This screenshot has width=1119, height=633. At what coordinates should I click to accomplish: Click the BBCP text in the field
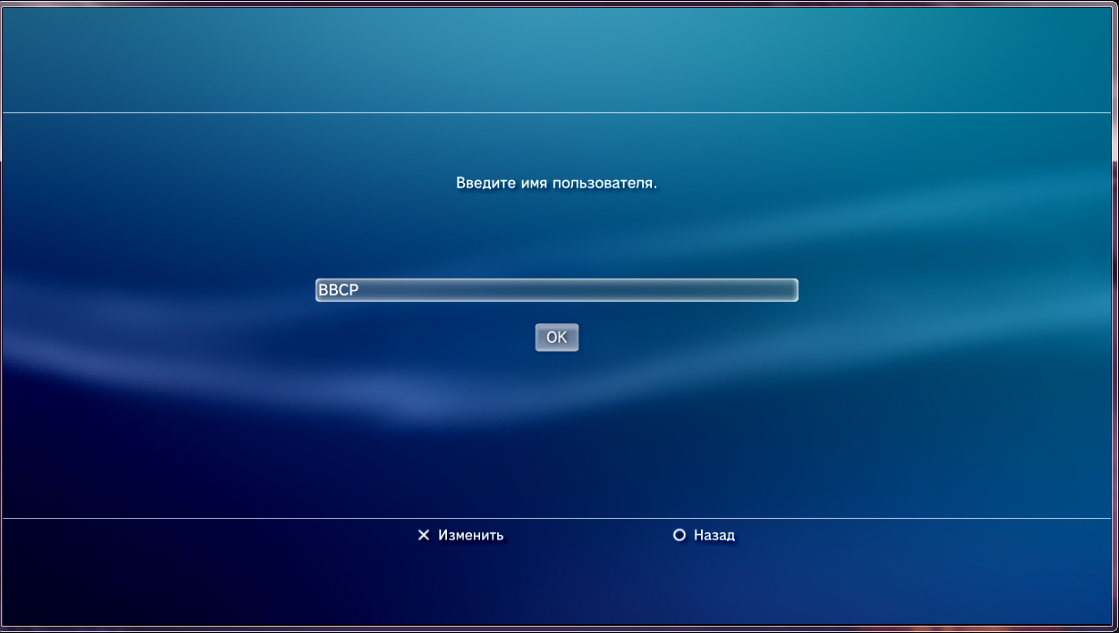pos(338,290)
